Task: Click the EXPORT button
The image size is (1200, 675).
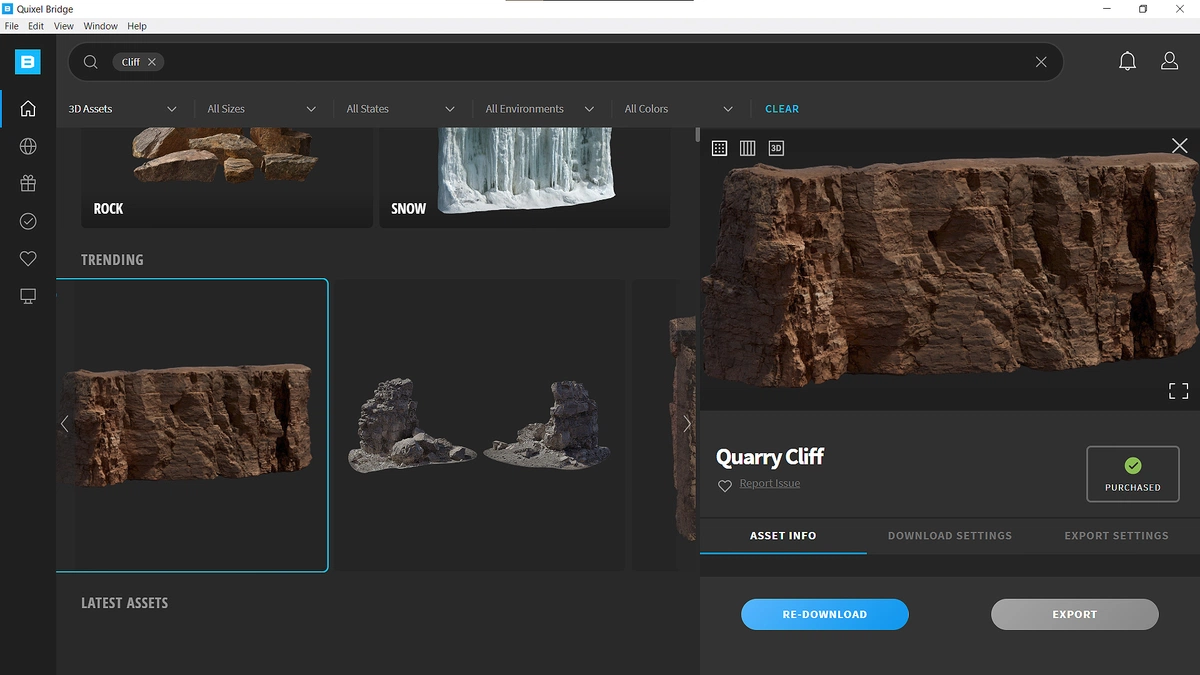Action: 1075,614
